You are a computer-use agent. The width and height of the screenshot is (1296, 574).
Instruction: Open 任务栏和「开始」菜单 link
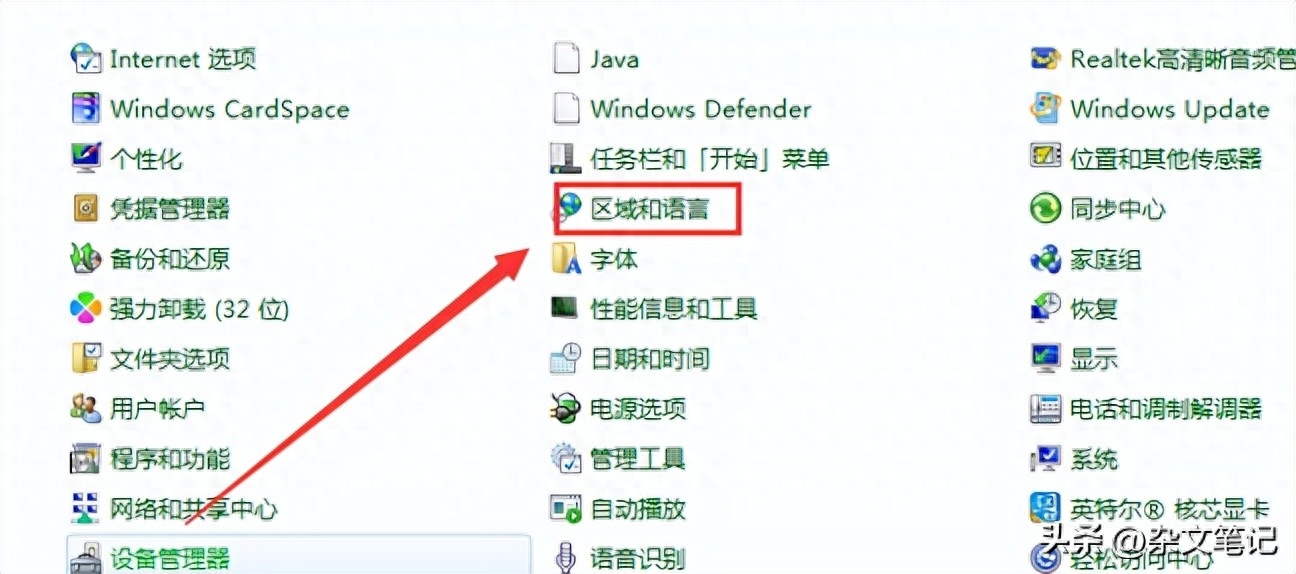point(710,159)
